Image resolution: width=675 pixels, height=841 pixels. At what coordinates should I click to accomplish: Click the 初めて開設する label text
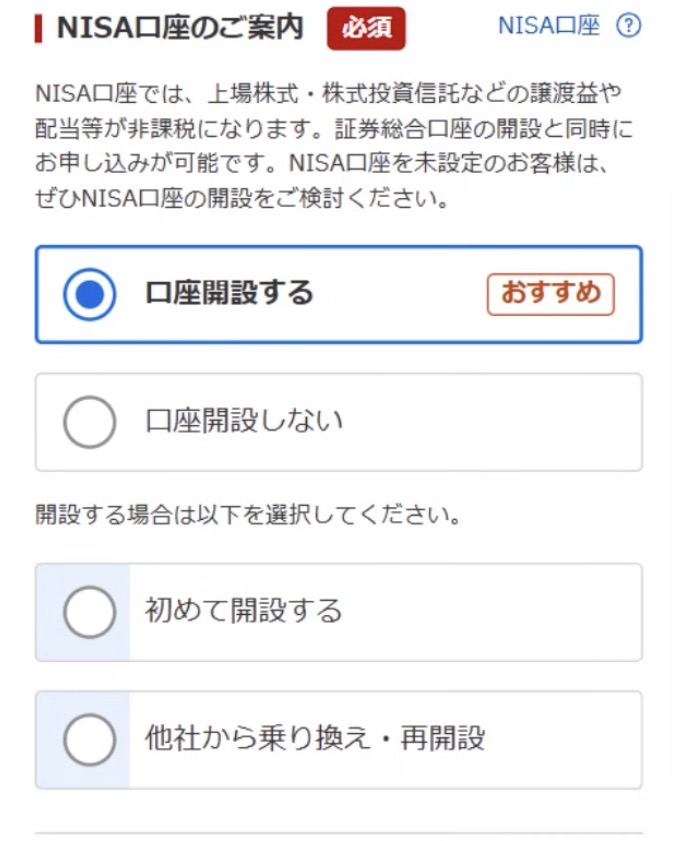point(244,612)
